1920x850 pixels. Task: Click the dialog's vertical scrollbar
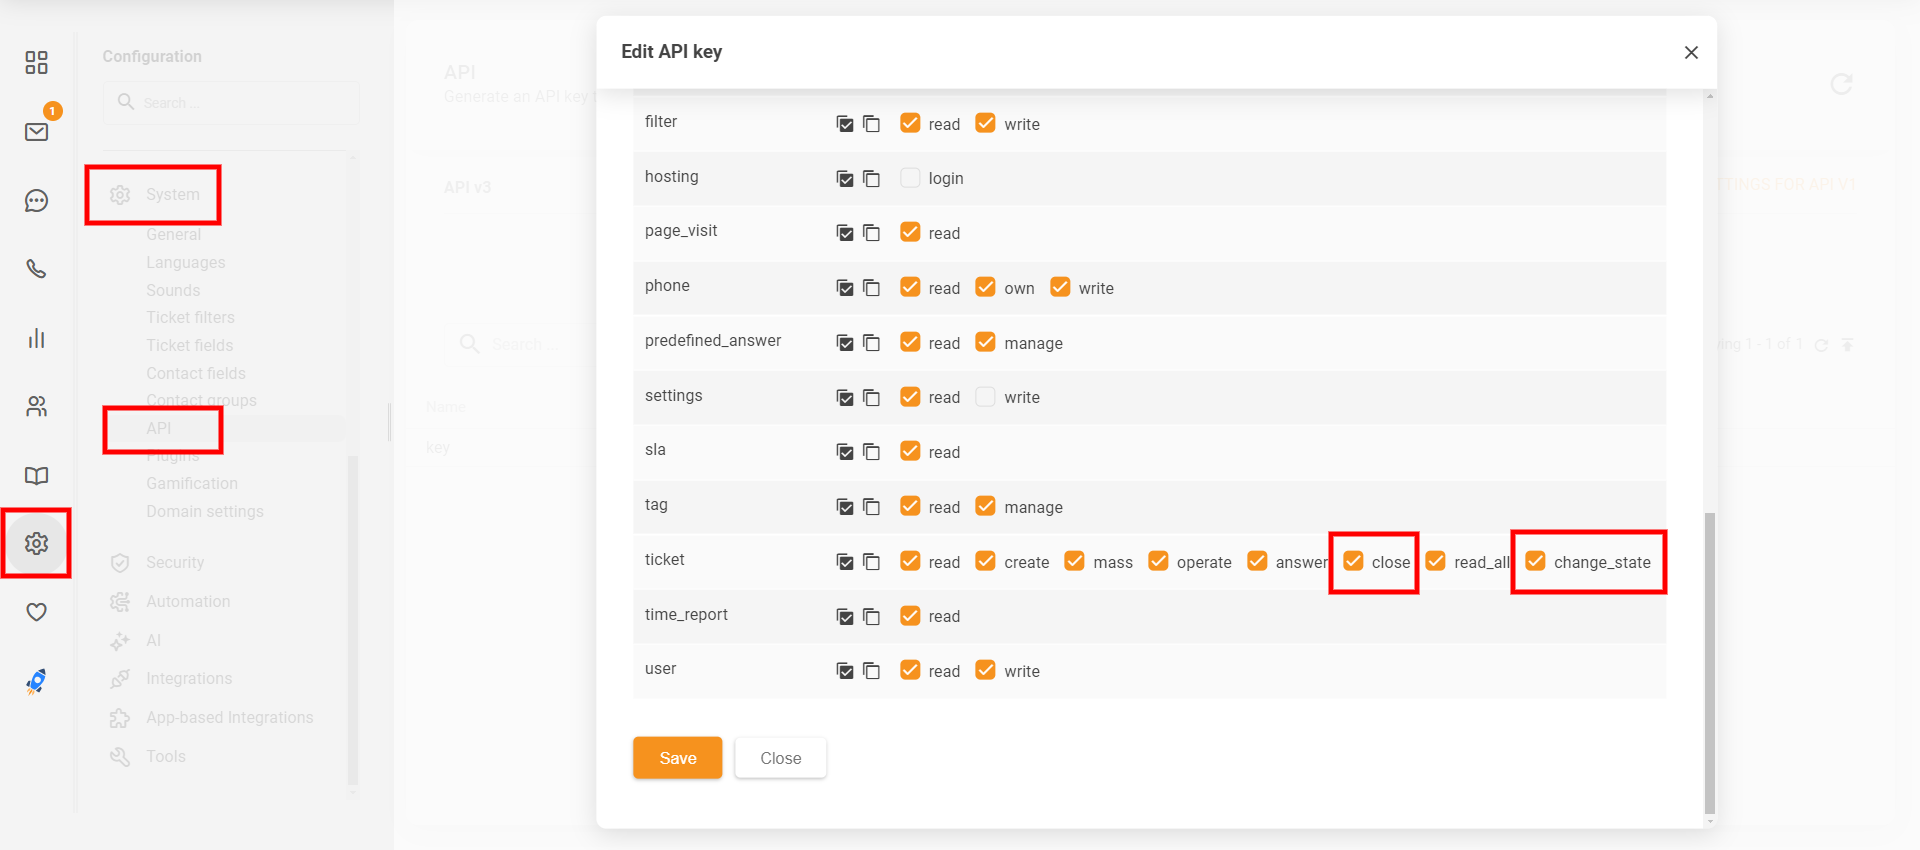[1709, 660]
